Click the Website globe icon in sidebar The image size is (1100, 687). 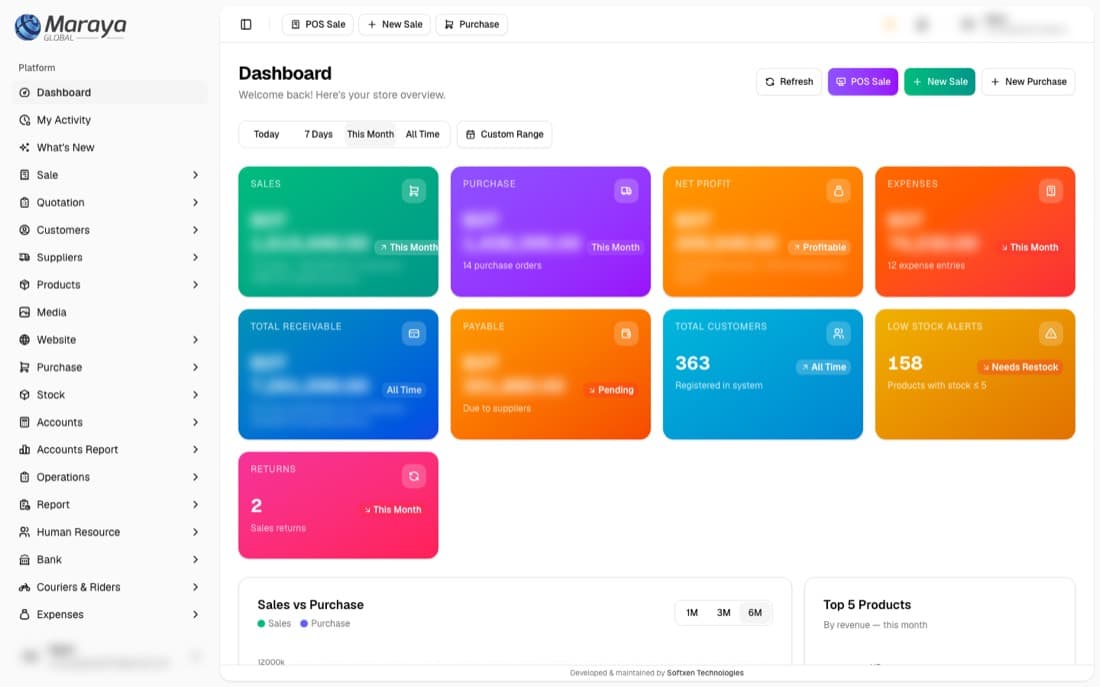coord(25,340)
